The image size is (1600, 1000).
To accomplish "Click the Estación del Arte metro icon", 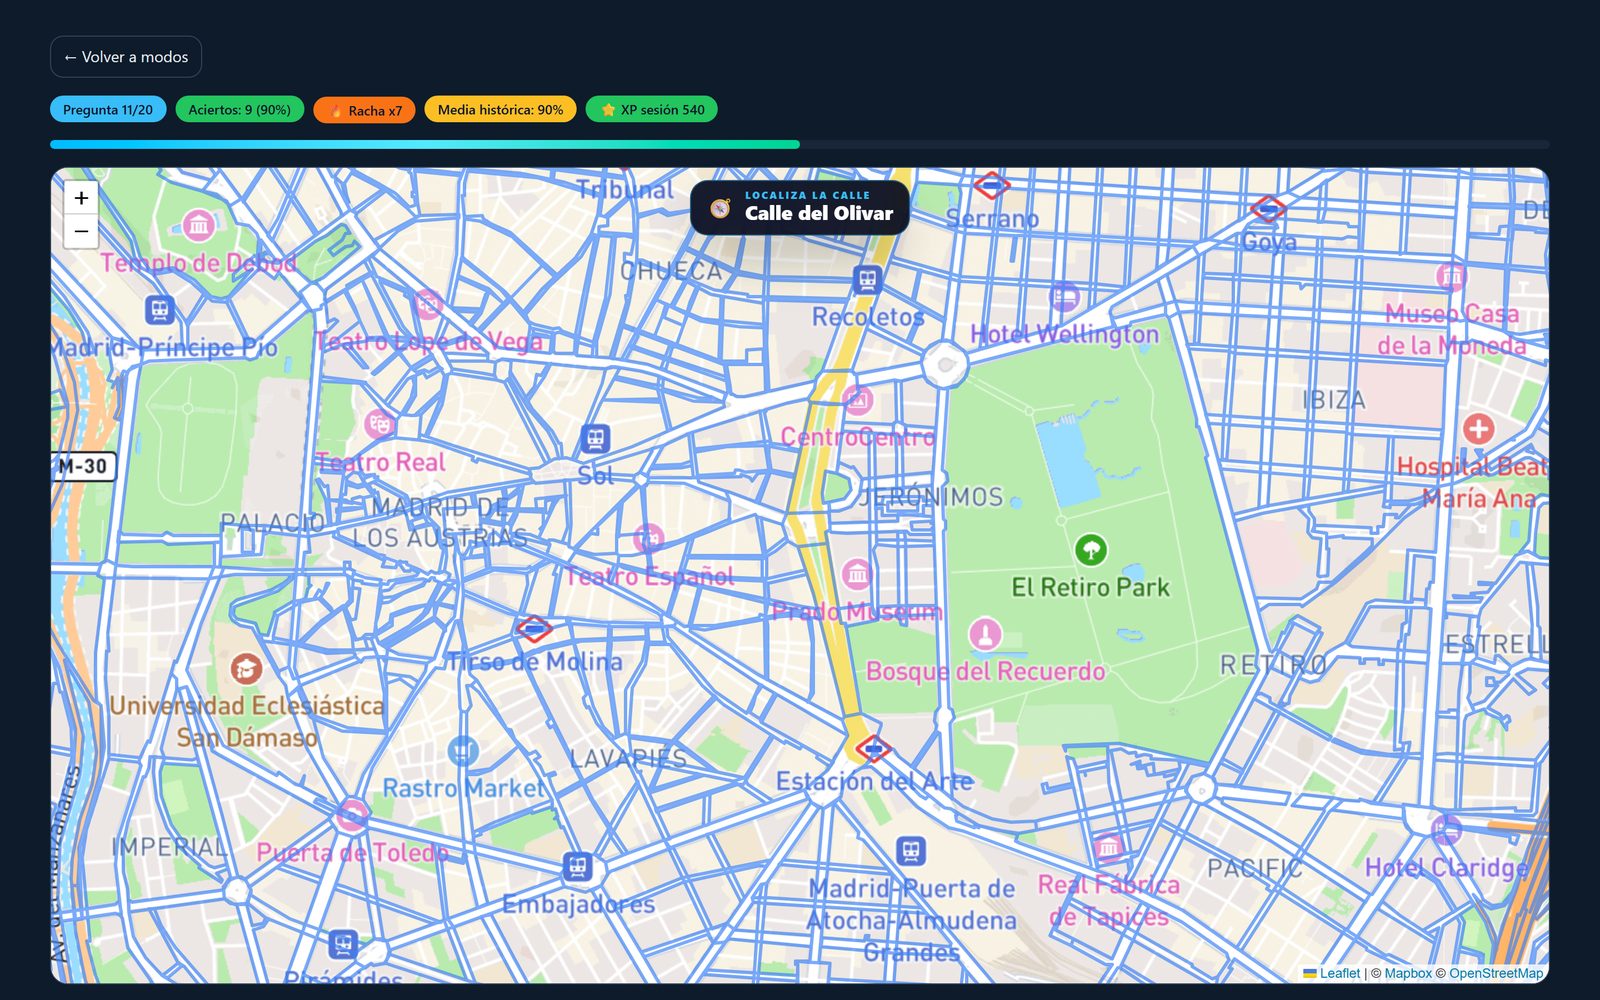I will [x=873, y=748].
